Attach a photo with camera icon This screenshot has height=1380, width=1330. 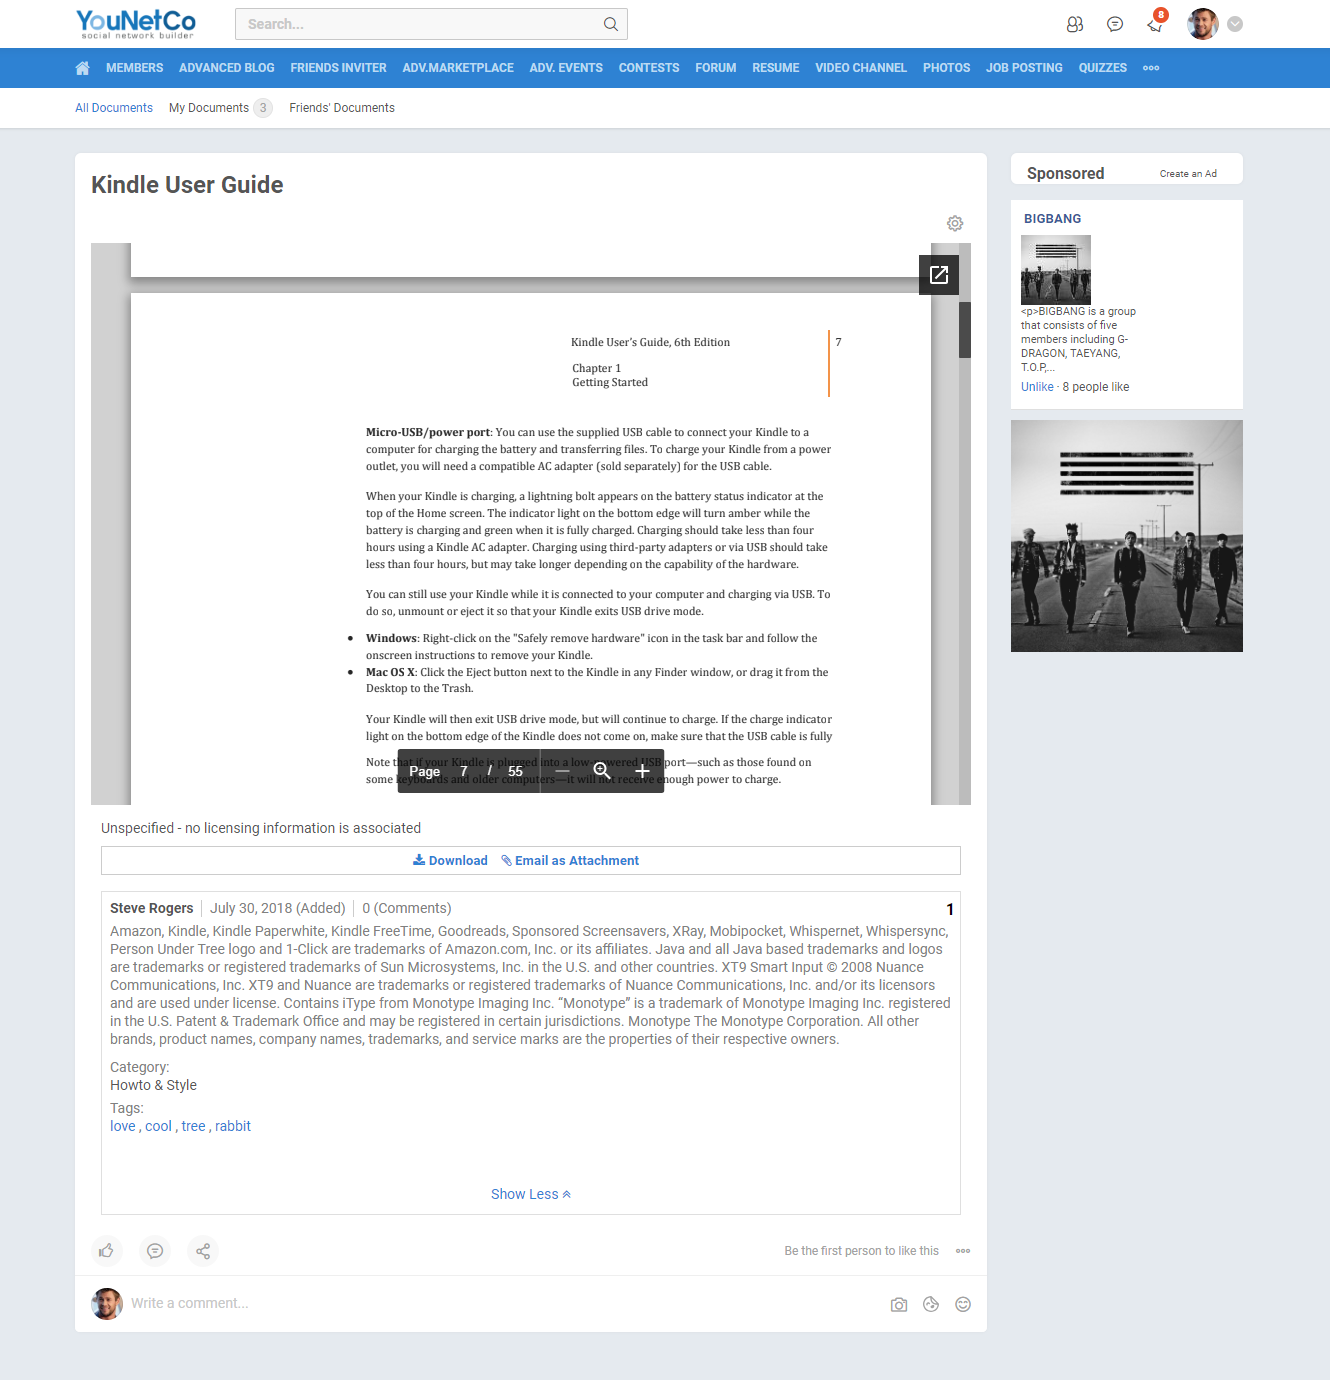(x=899, y=1304)
